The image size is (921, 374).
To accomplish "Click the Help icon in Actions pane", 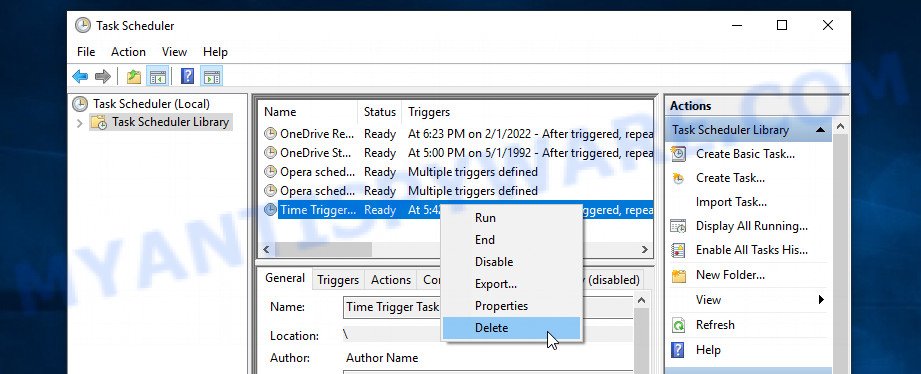I will [x=678, y=350].
